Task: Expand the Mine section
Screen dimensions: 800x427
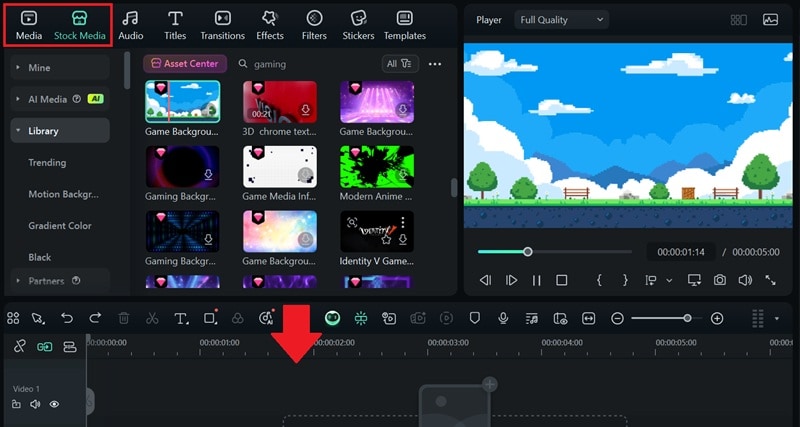Action: 60,67
